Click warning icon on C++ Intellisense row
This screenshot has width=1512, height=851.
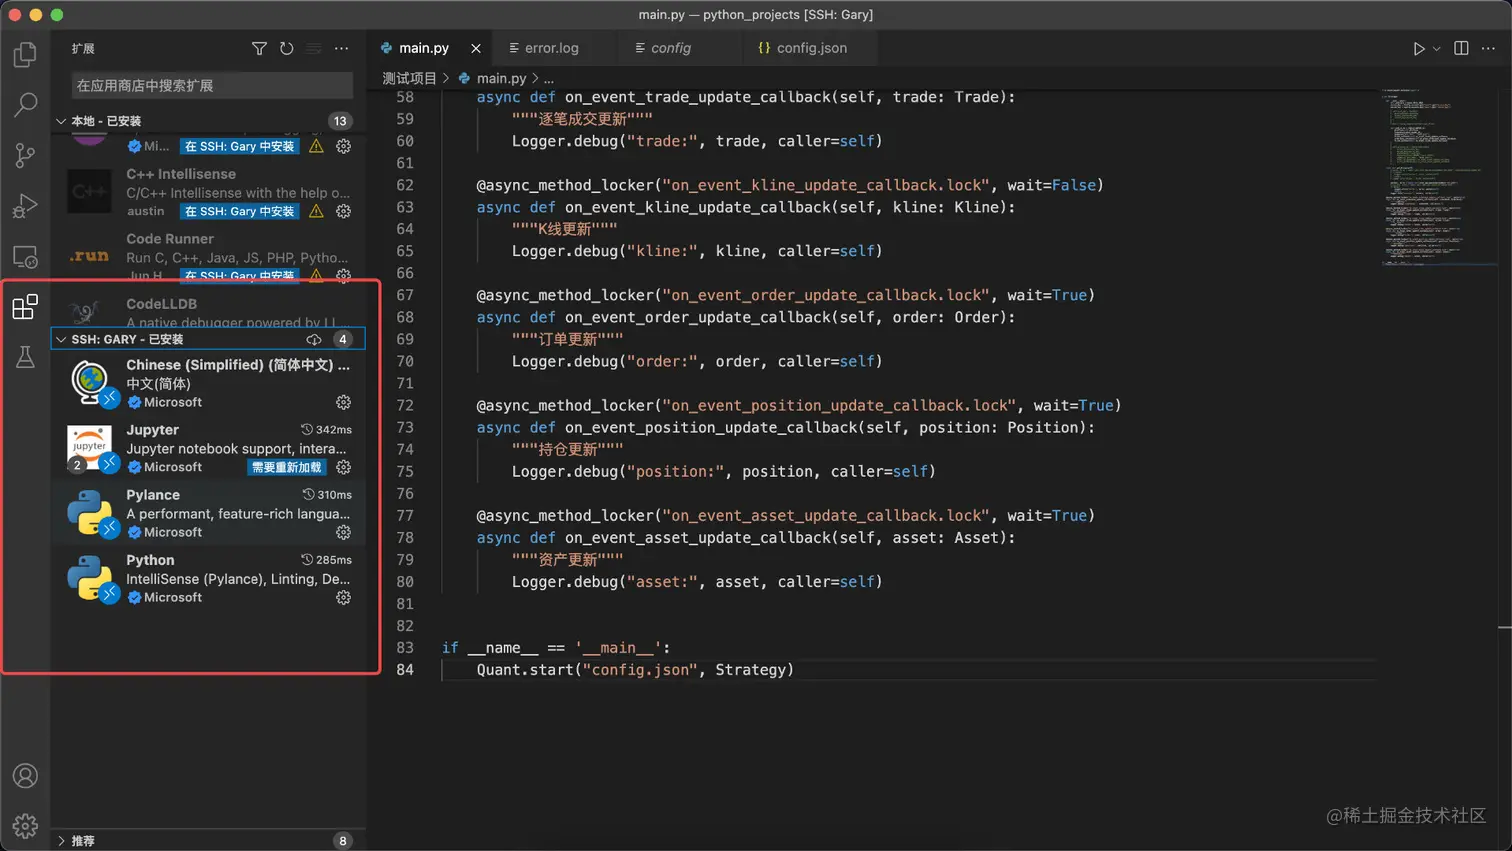click(316, 211)
